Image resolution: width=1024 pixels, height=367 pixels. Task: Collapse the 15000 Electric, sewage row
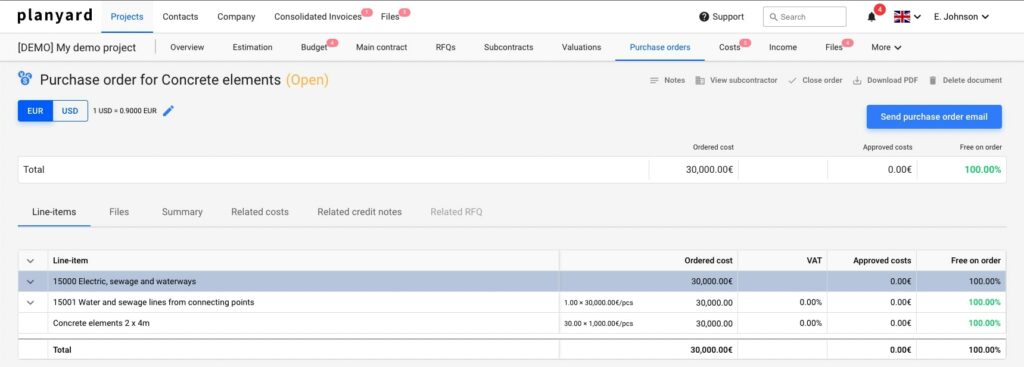click(30, 281)
